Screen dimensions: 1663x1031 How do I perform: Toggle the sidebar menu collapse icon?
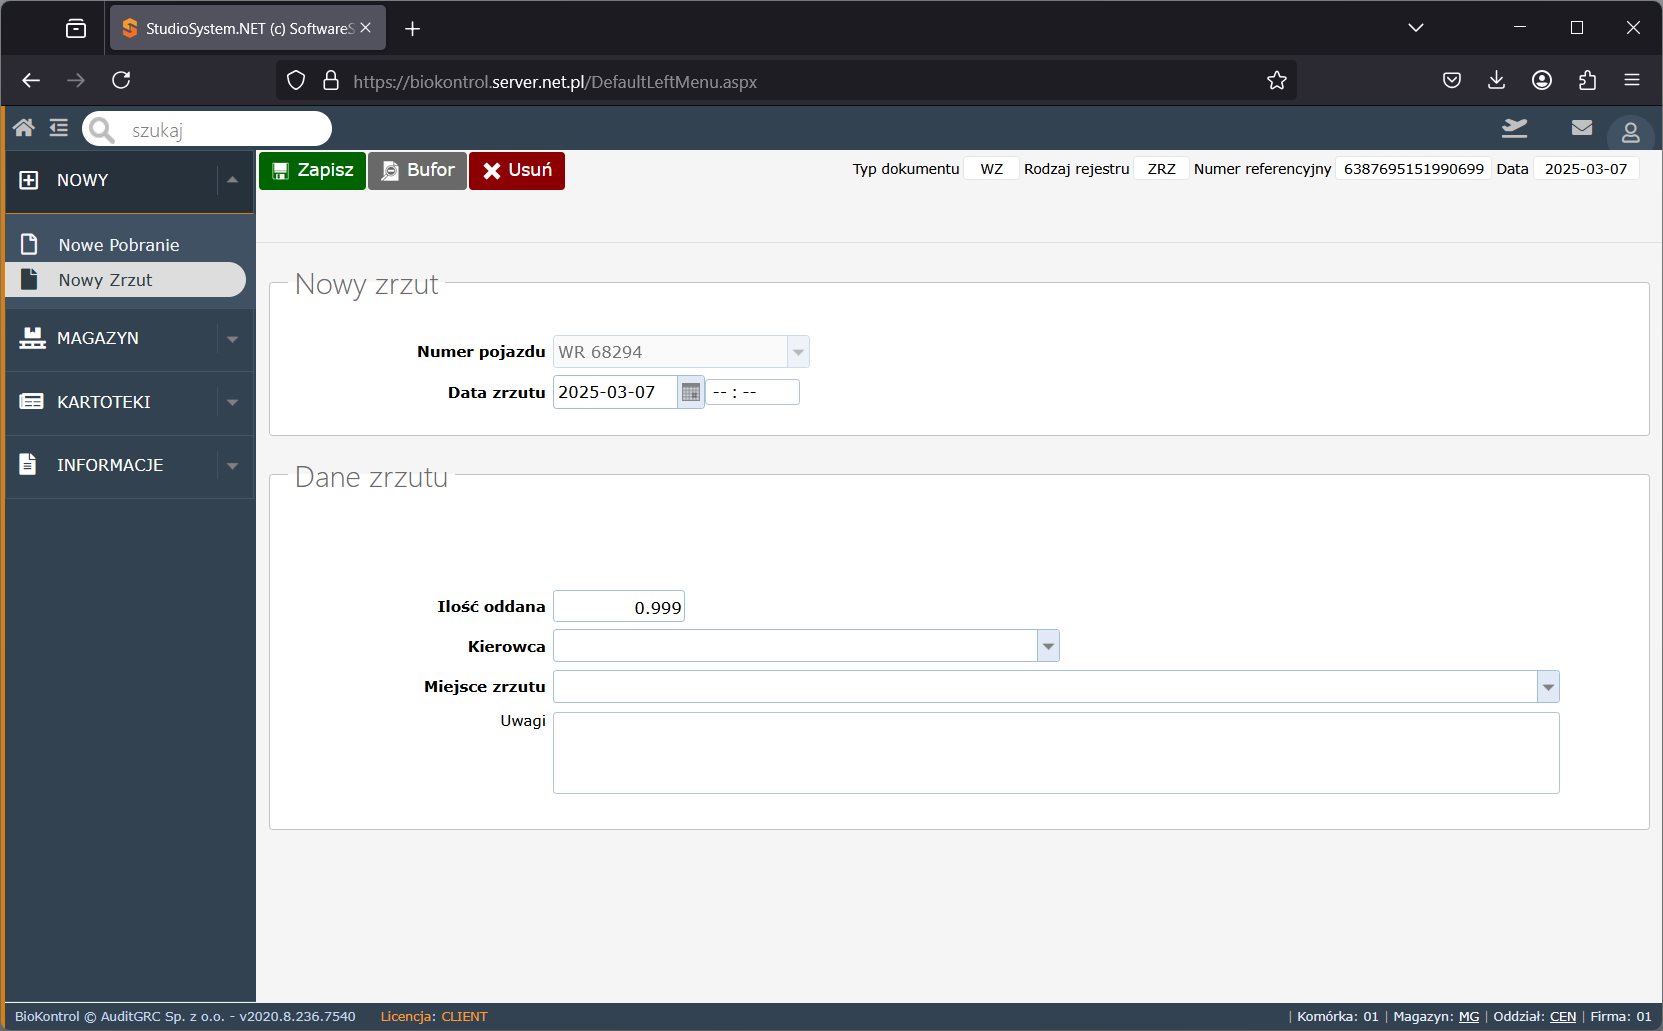pos(59,128)
